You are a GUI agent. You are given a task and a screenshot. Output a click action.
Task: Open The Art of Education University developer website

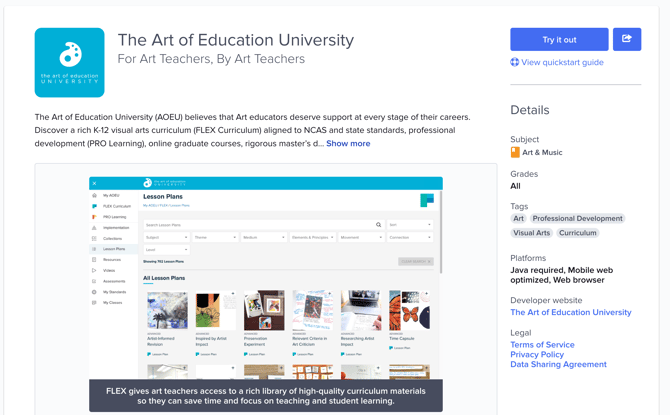click(x=570, y=312)
